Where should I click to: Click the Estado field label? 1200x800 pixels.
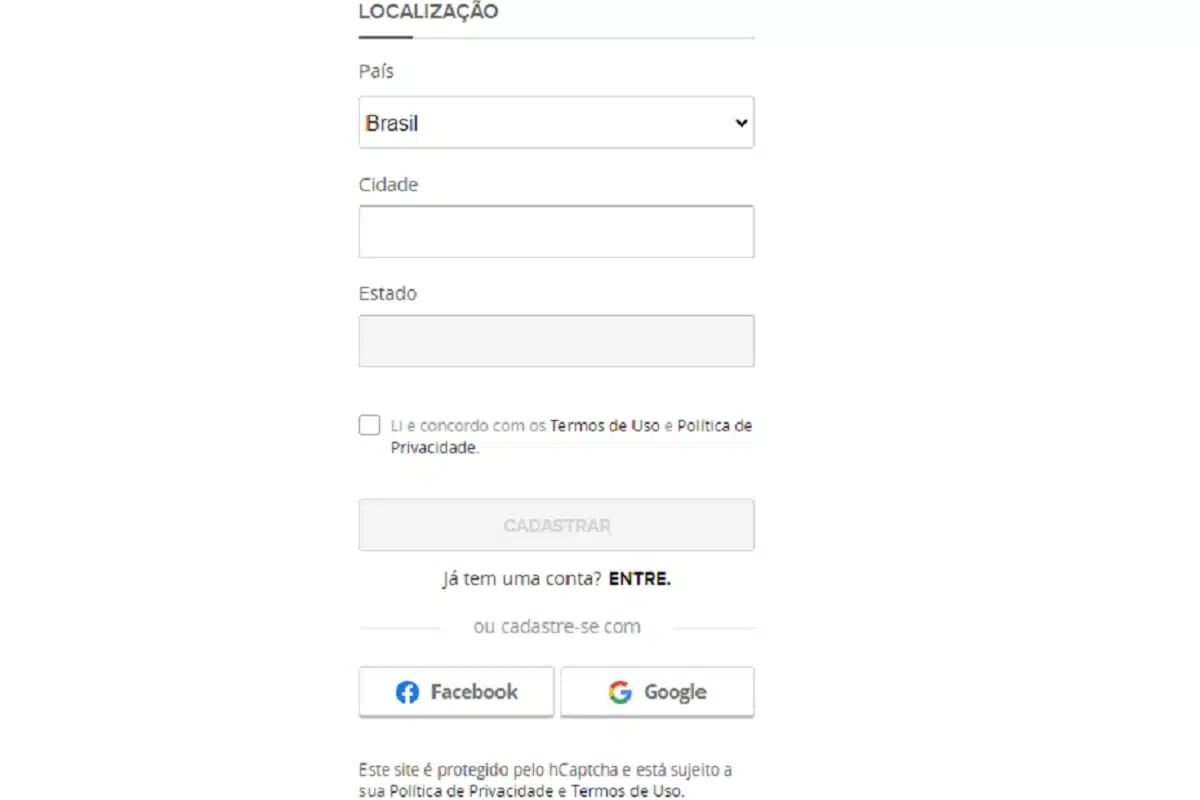(387, 294)
